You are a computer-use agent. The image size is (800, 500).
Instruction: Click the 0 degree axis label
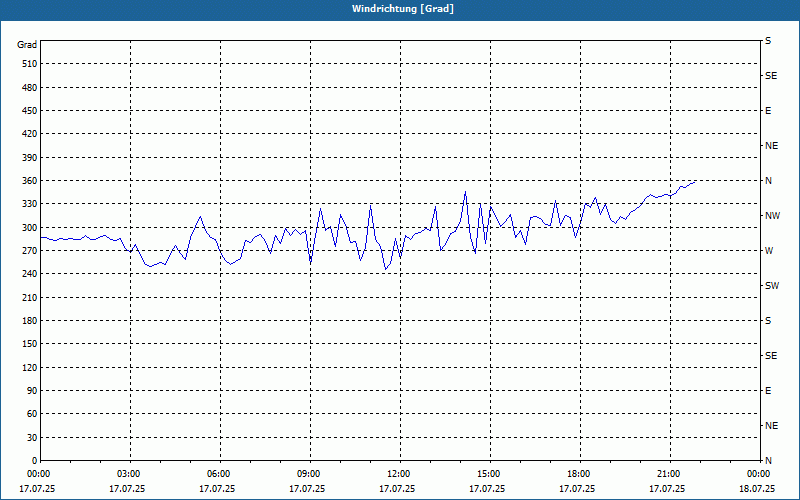[34, 461]
